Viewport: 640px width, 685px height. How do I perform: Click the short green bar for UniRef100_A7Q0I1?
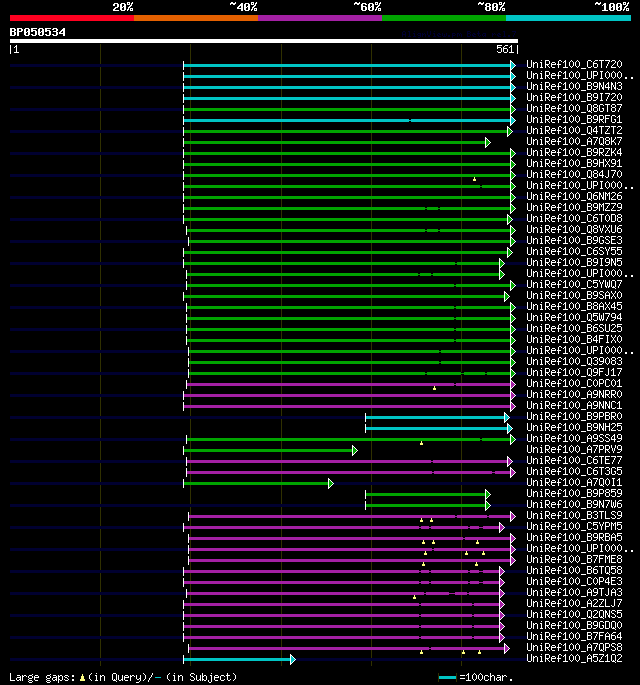[258, 484]
